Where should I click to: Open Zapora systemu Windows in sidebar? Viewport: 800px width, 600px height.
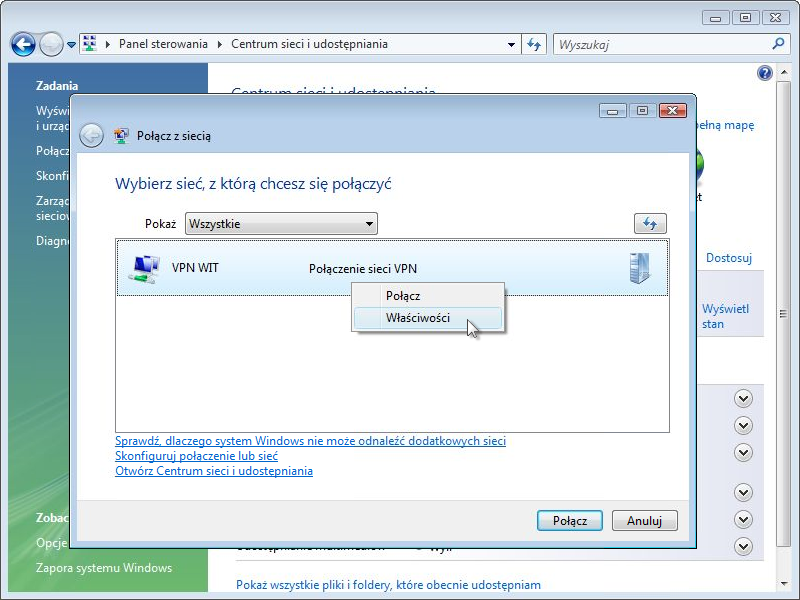pyautogui.click(x=104, y=568)
